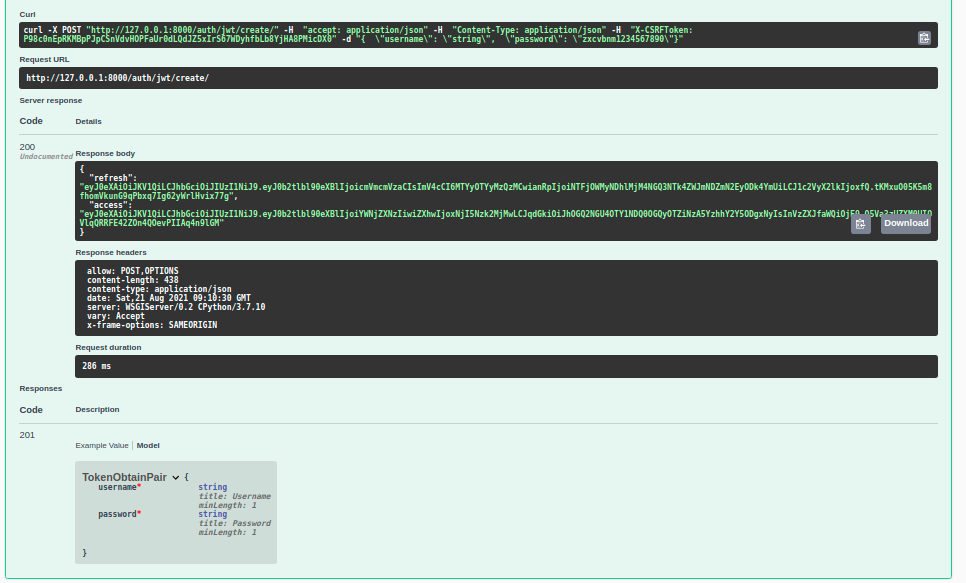Select the Model tab
Viewport: 966px width, 583px height.
pos(148,445)
